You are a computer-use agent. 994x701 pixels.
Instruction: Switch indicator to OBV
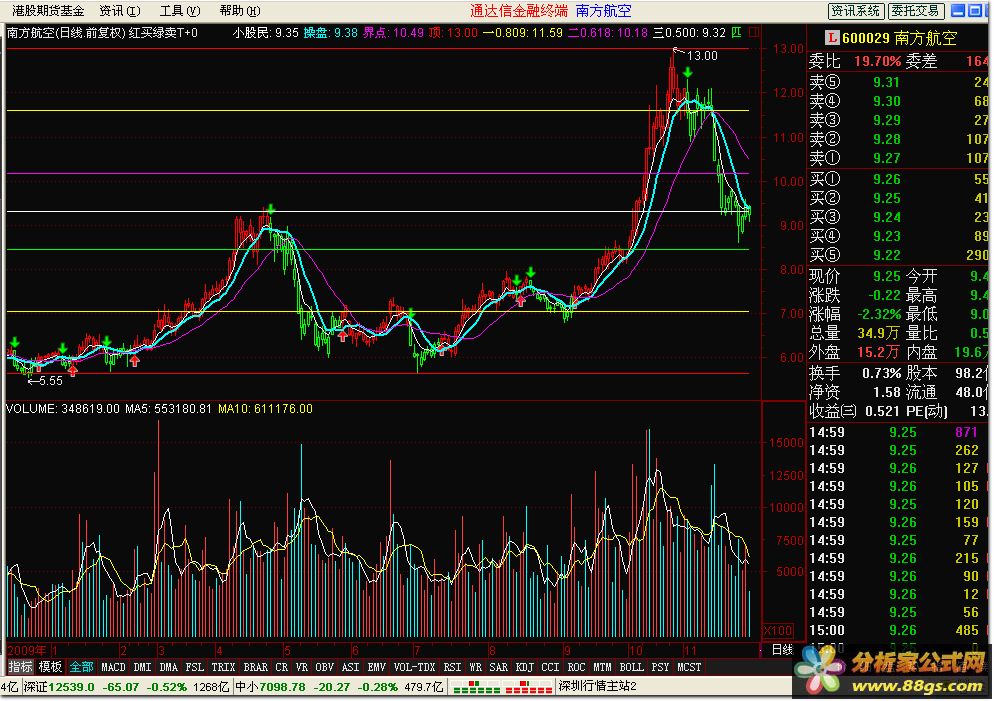[x=325, y=667]
